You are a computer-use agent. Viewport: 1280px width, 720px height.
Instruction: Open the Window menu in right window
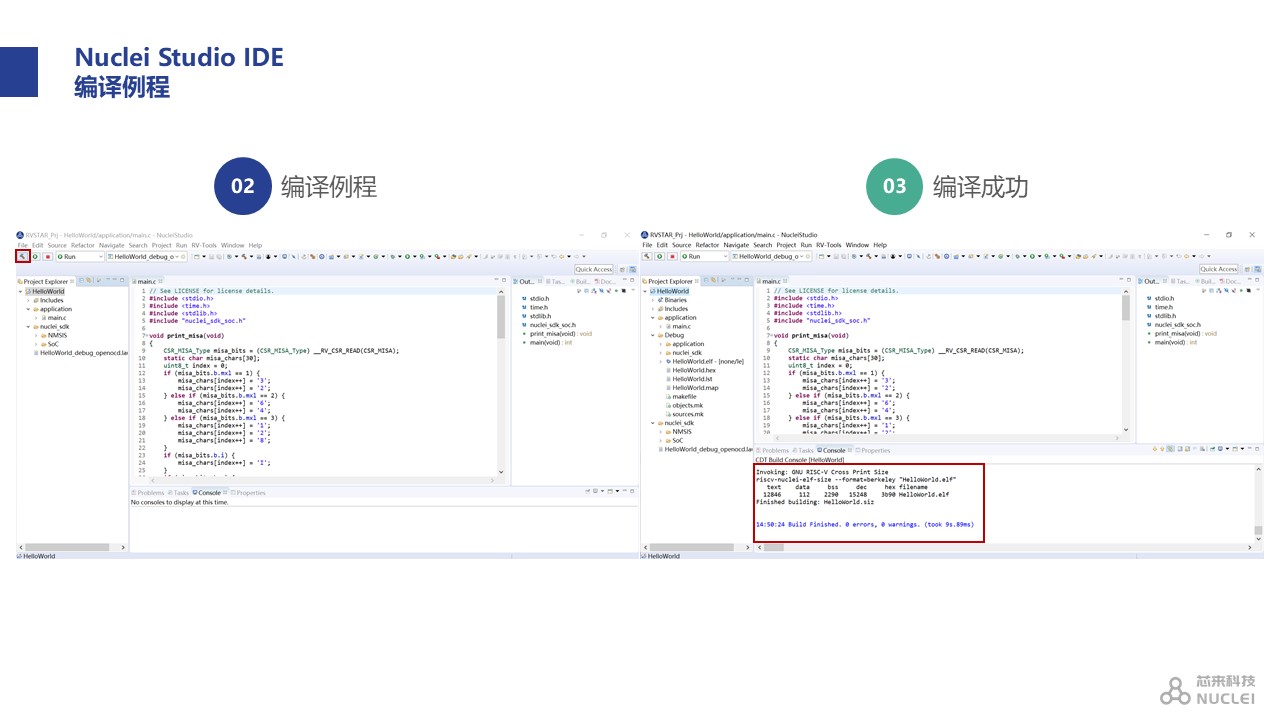point(857,245)
